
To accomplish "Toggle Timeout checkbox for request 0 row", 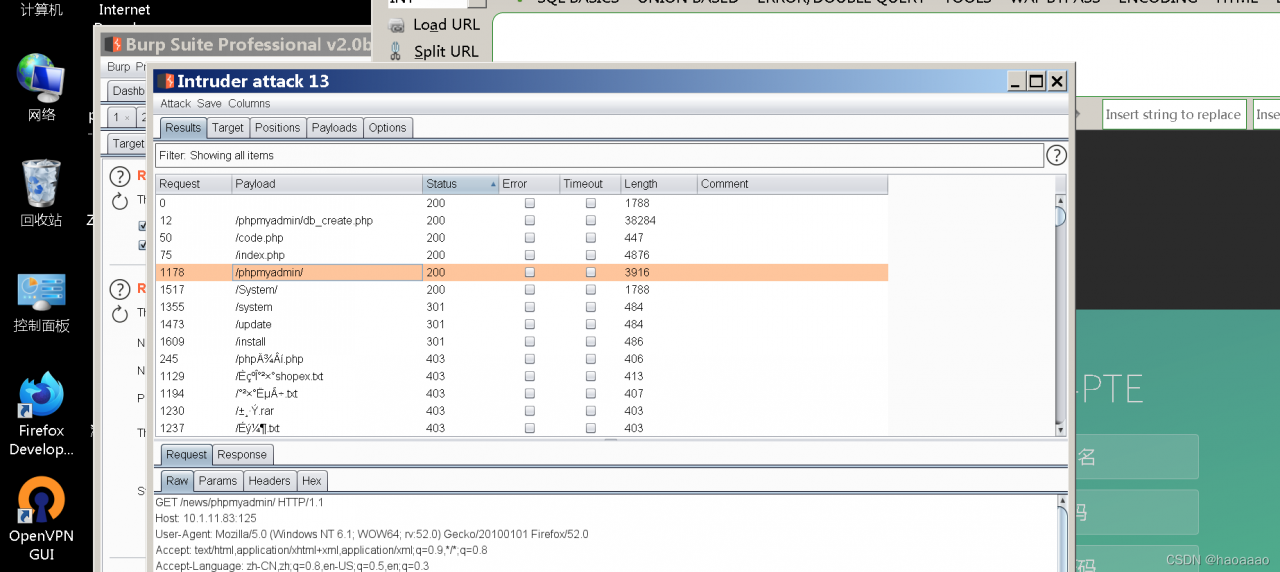I will pyautogui.click(x=591, y=203).
